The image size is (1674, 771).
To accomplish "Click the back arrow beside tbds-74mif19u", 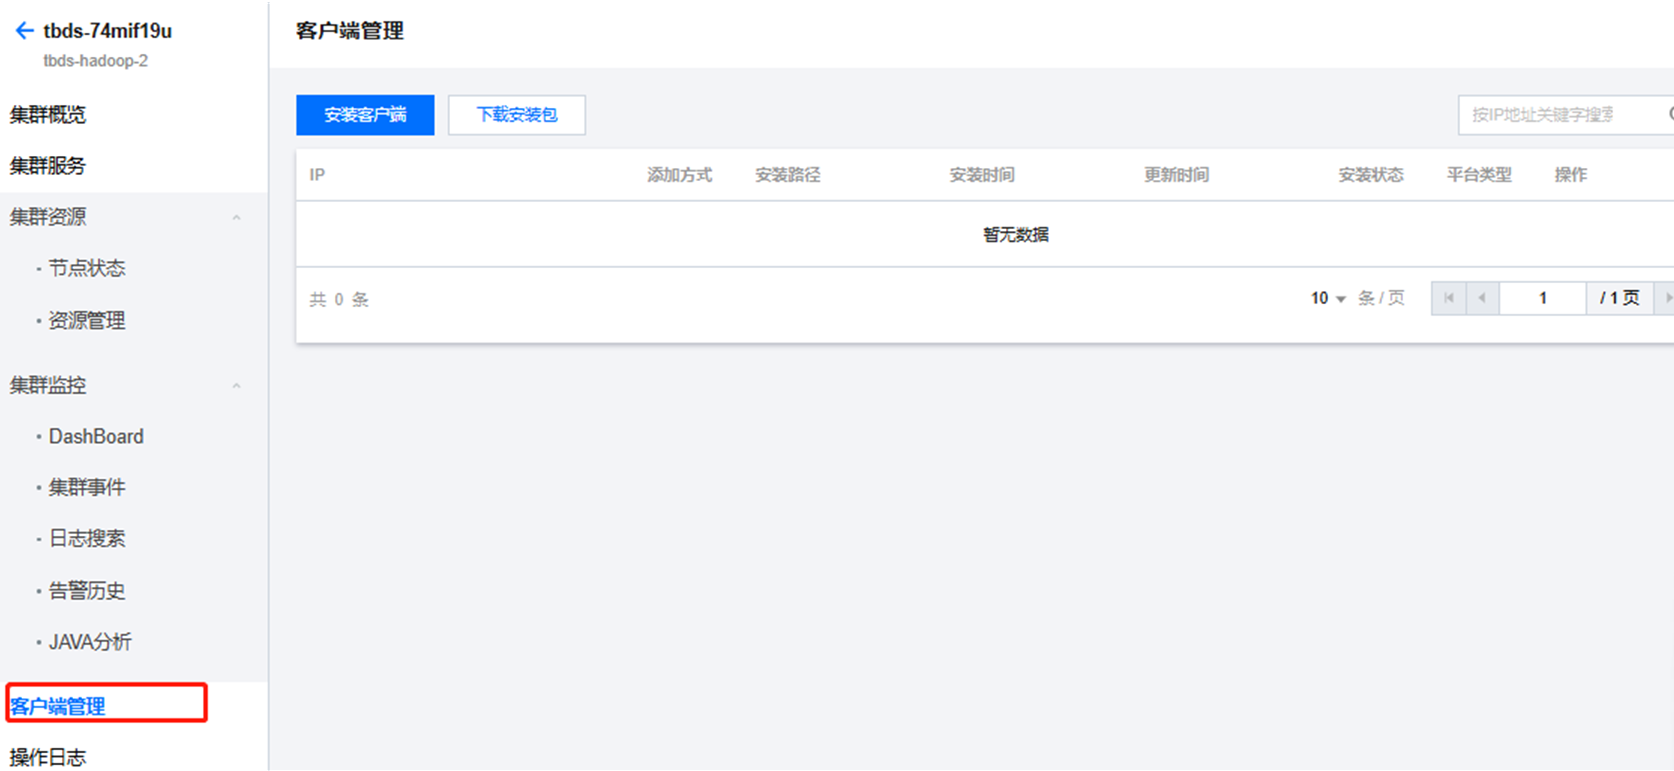I will click(x=24, y=31).
